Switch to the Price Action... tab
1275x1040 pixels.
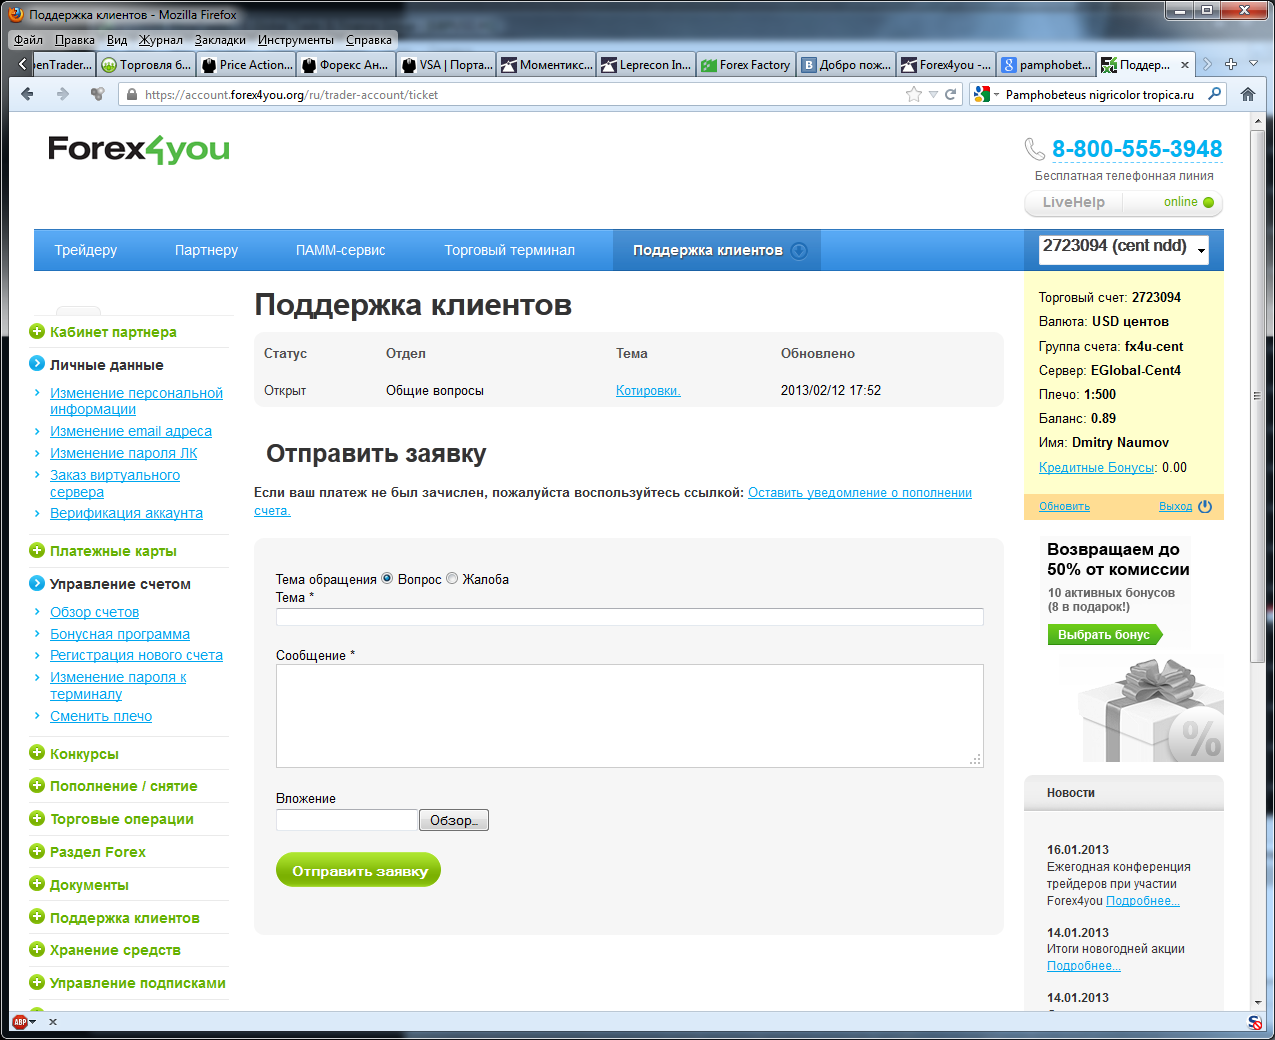[x=246, y=64]
